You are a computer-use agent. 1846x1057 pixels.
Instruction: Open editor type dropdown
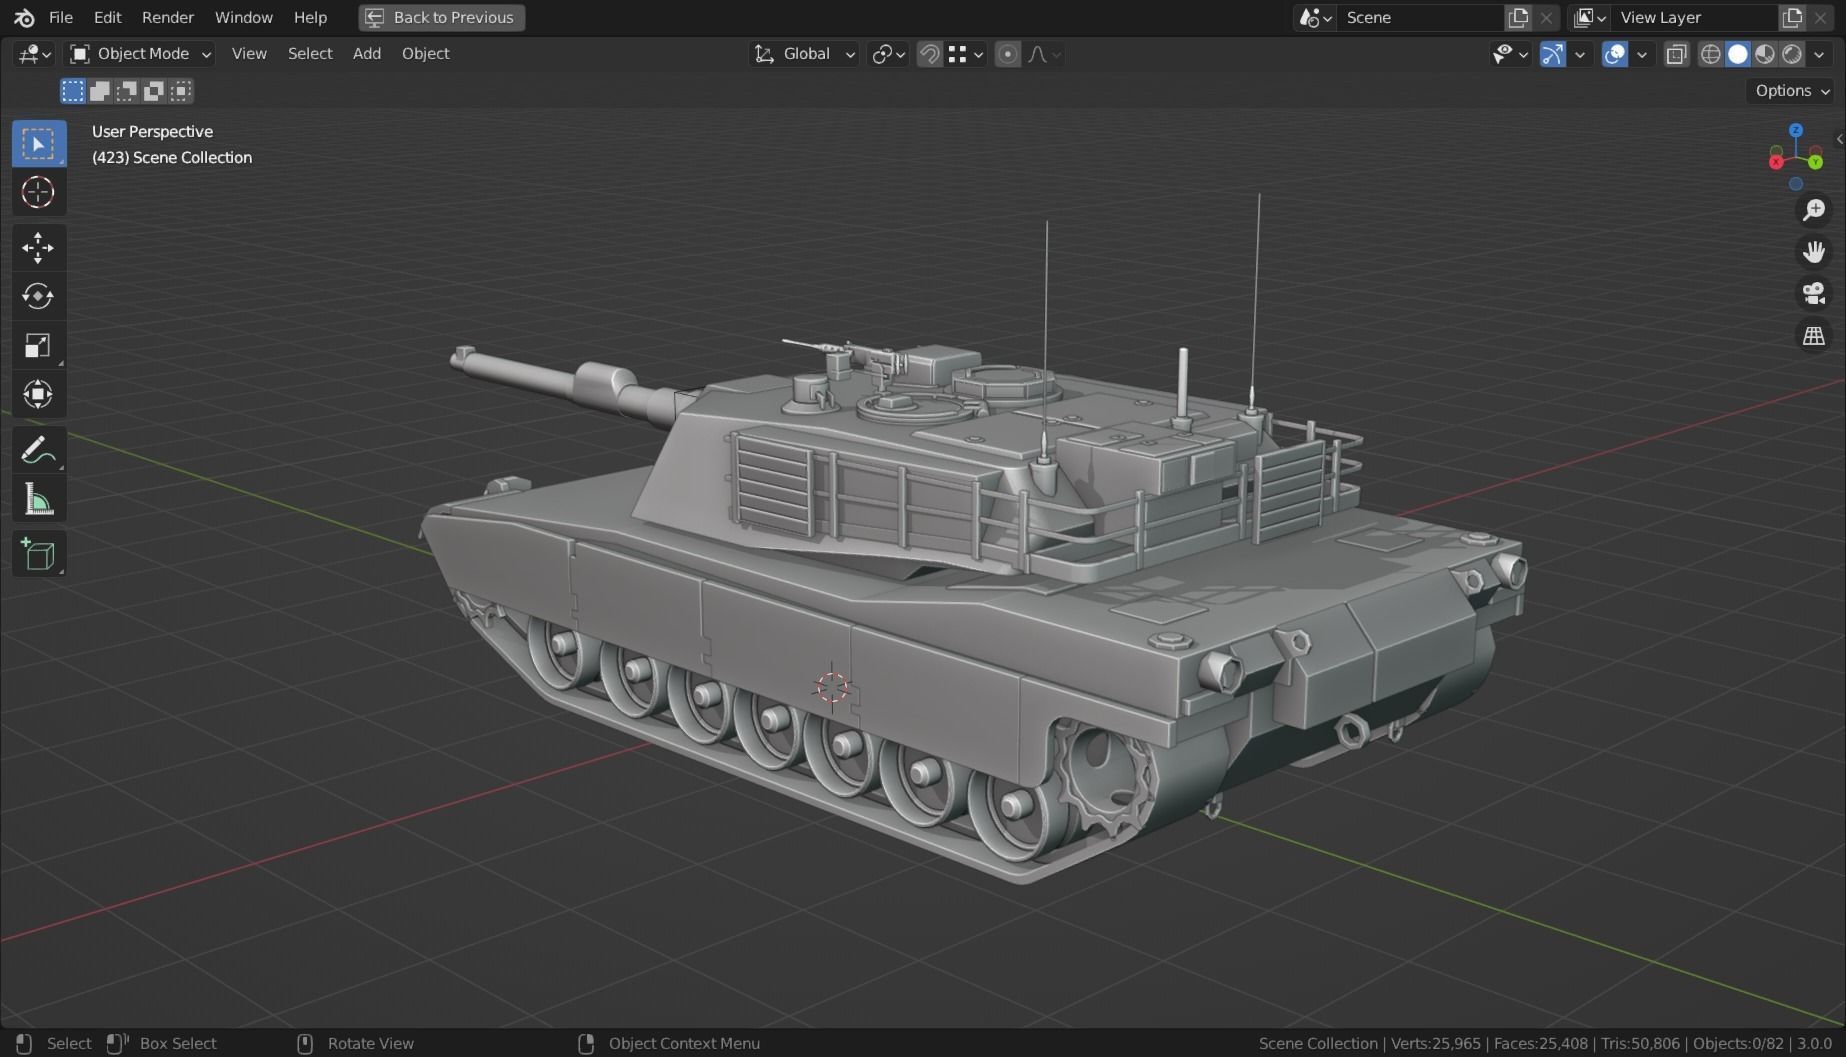point(34,54)
